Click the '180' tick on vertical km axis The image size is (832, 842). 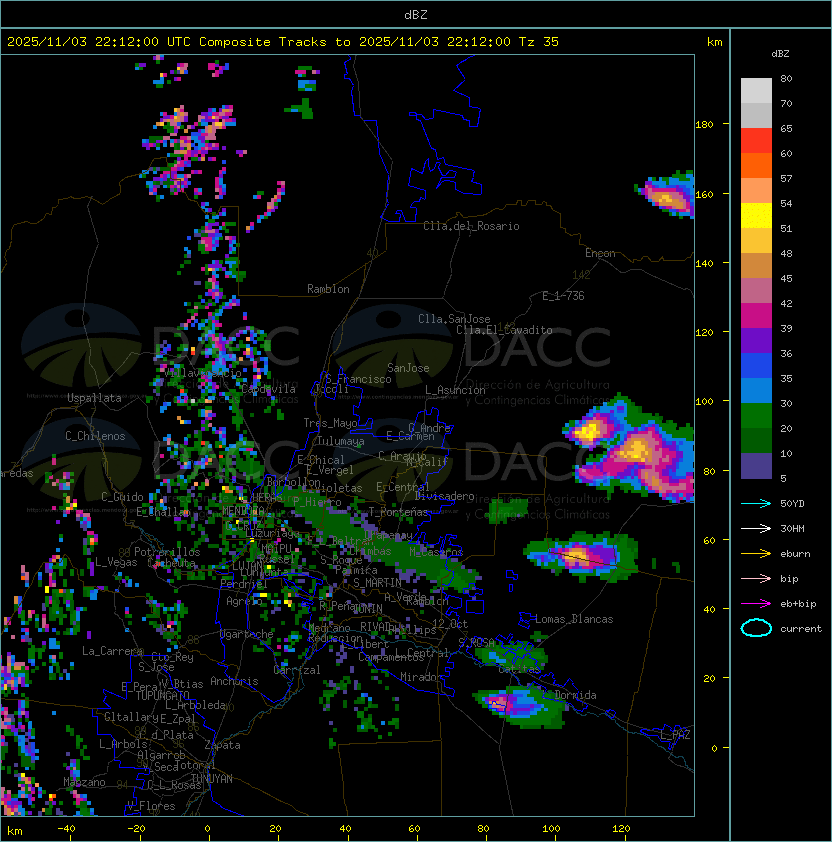tap(704, 125)
